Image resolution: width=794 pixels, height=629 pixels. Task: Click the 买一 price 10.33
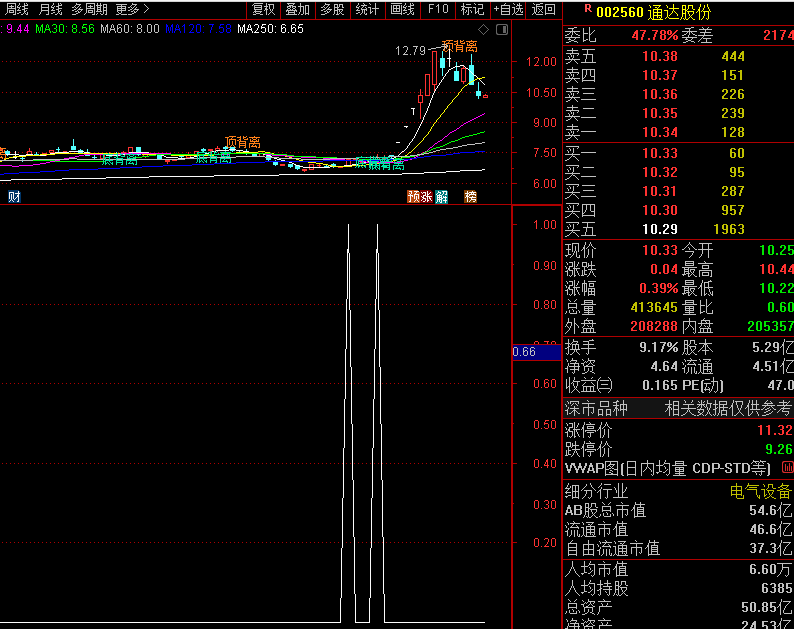(x=660, y=153)
